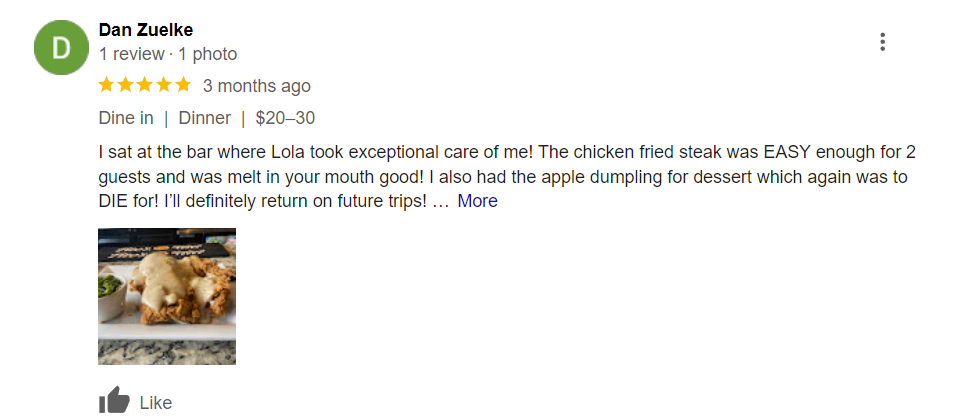Click the first yellow rating star
This screenshot has width=955, height=420.
[107, 85]
